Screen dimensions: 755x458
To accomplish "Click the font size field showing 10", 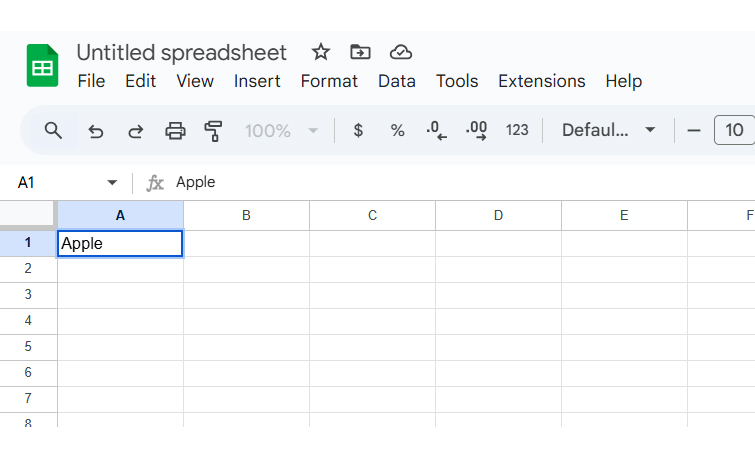I will pyautogui.click(x=734, y=130).
